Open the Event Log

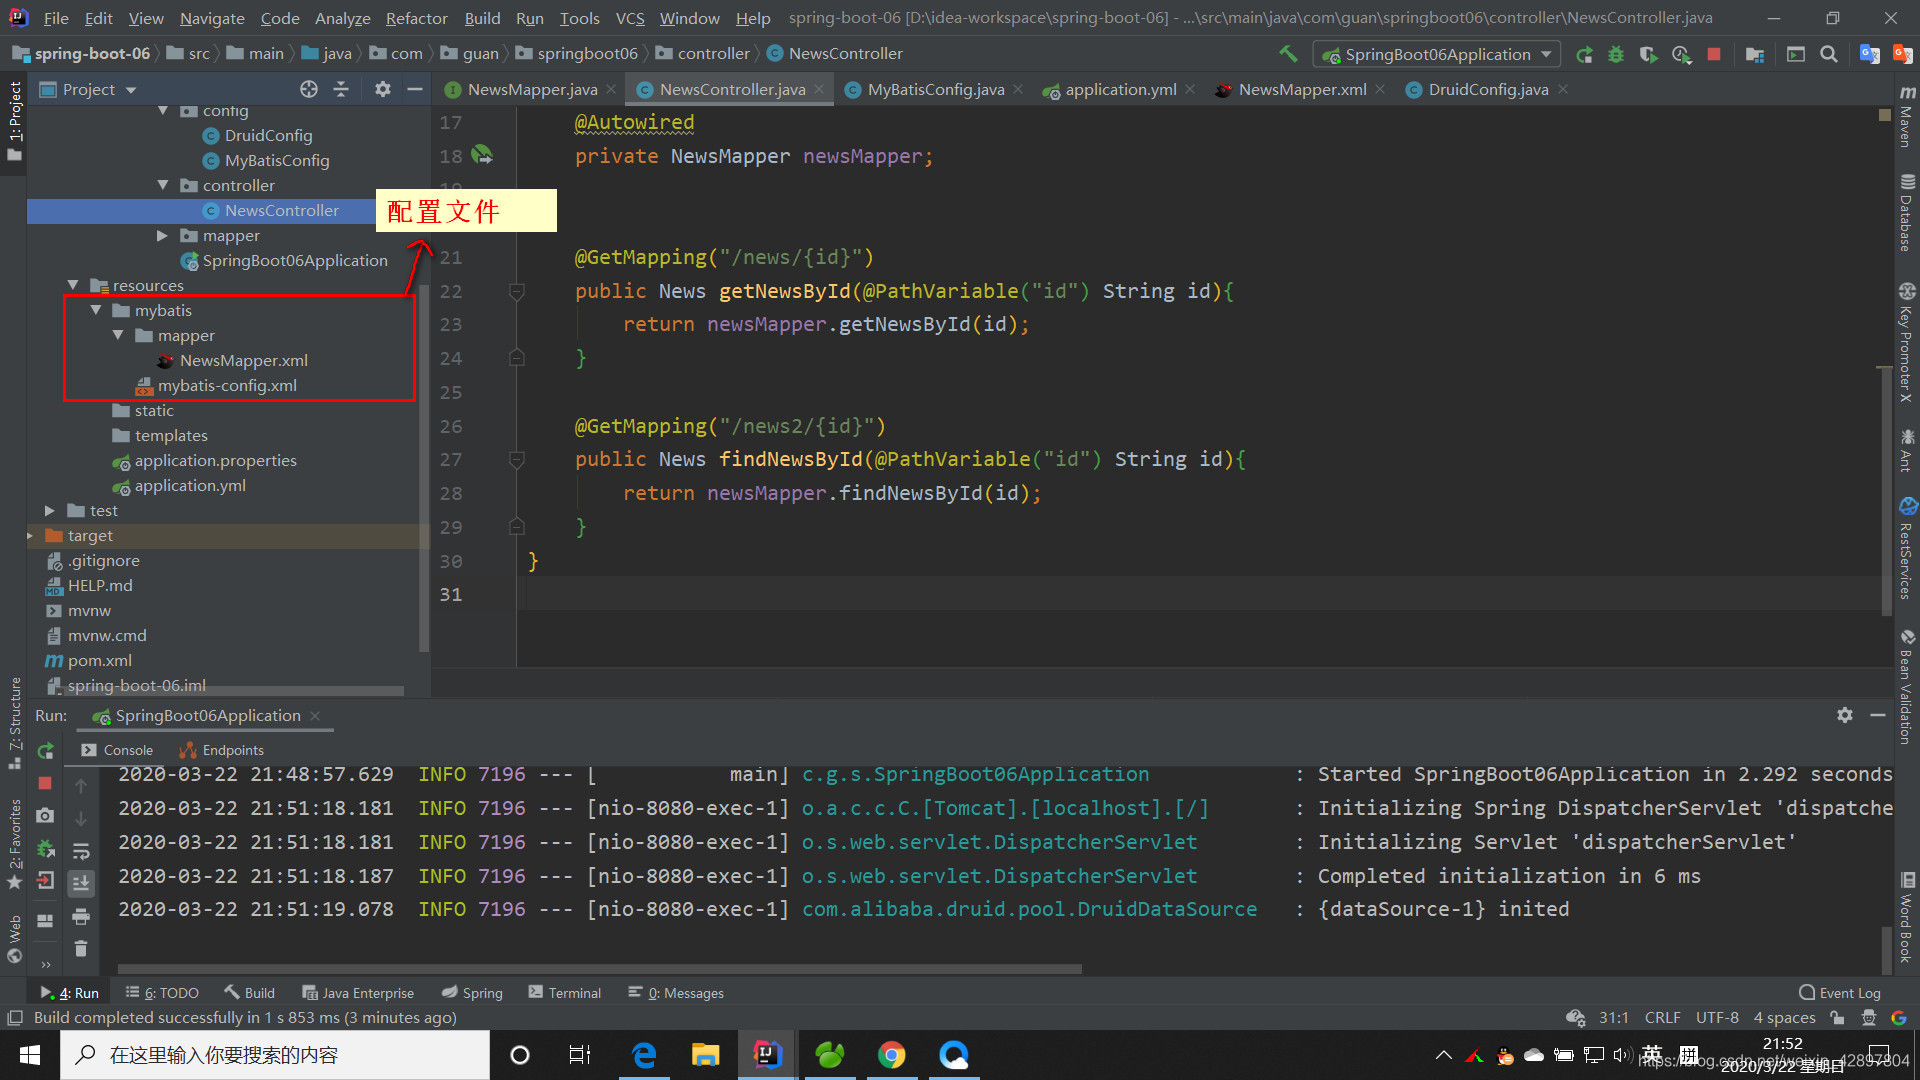pyautogui.click(x=1839, y=993)
